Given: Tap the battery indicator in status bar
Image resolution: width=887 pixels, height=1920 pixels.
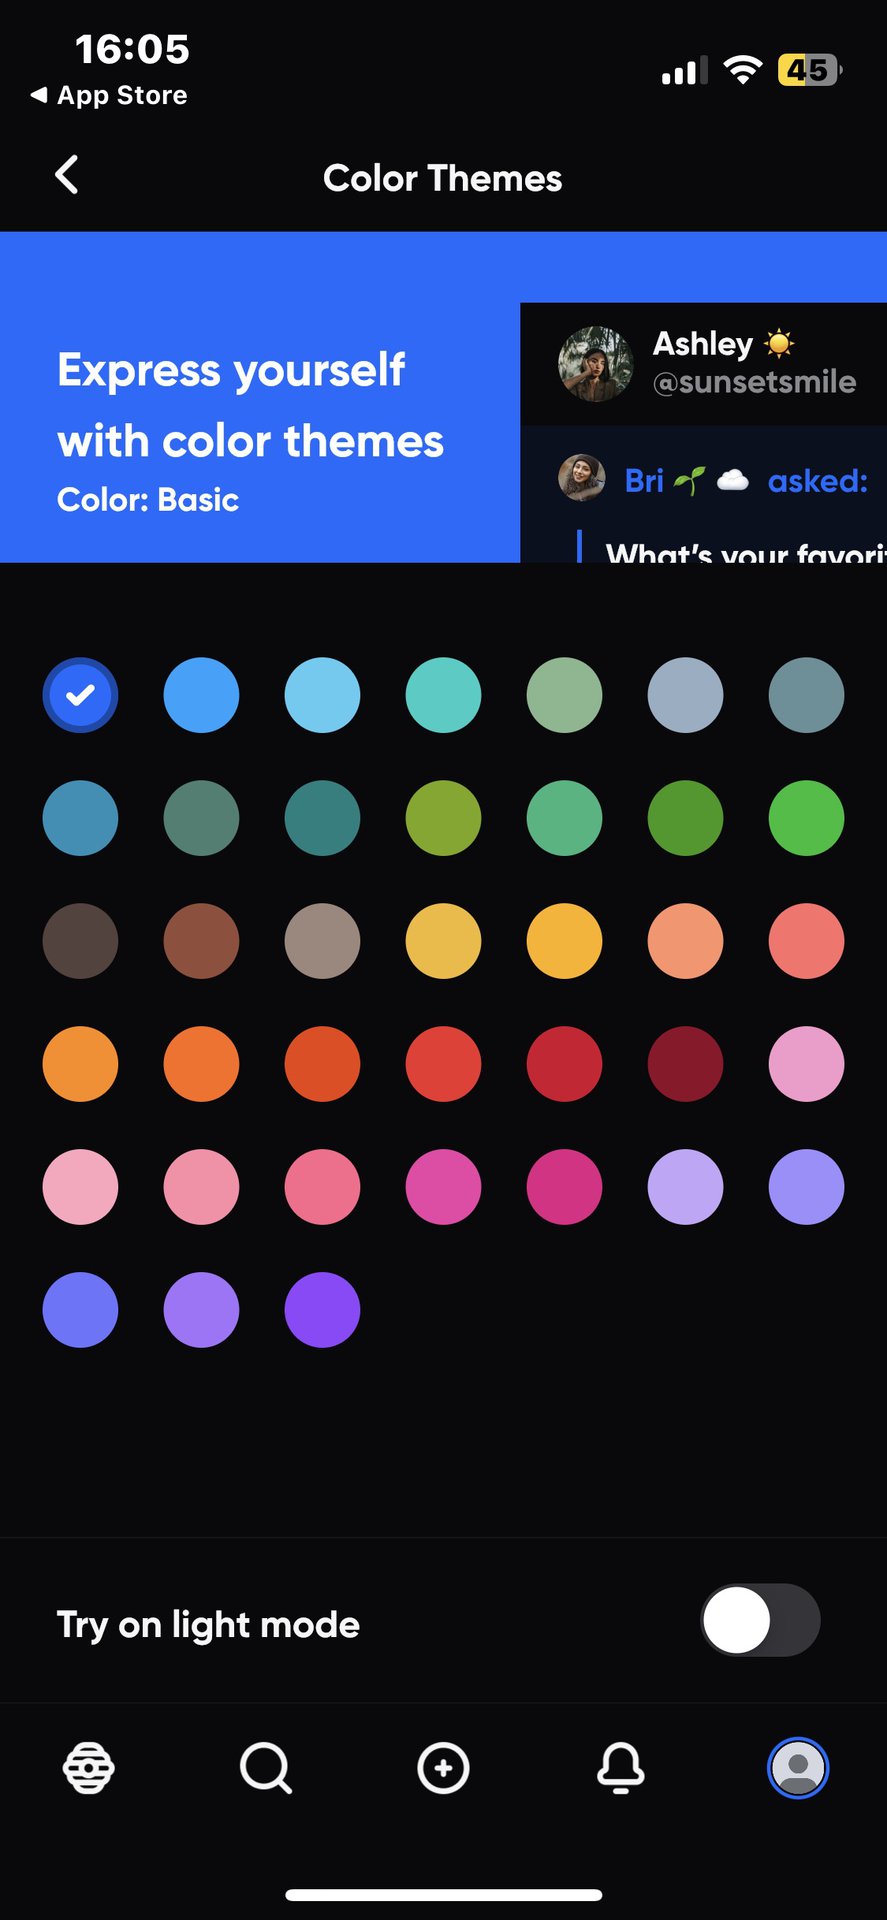Looking at the screenshot, I should [x=810, y=70].
